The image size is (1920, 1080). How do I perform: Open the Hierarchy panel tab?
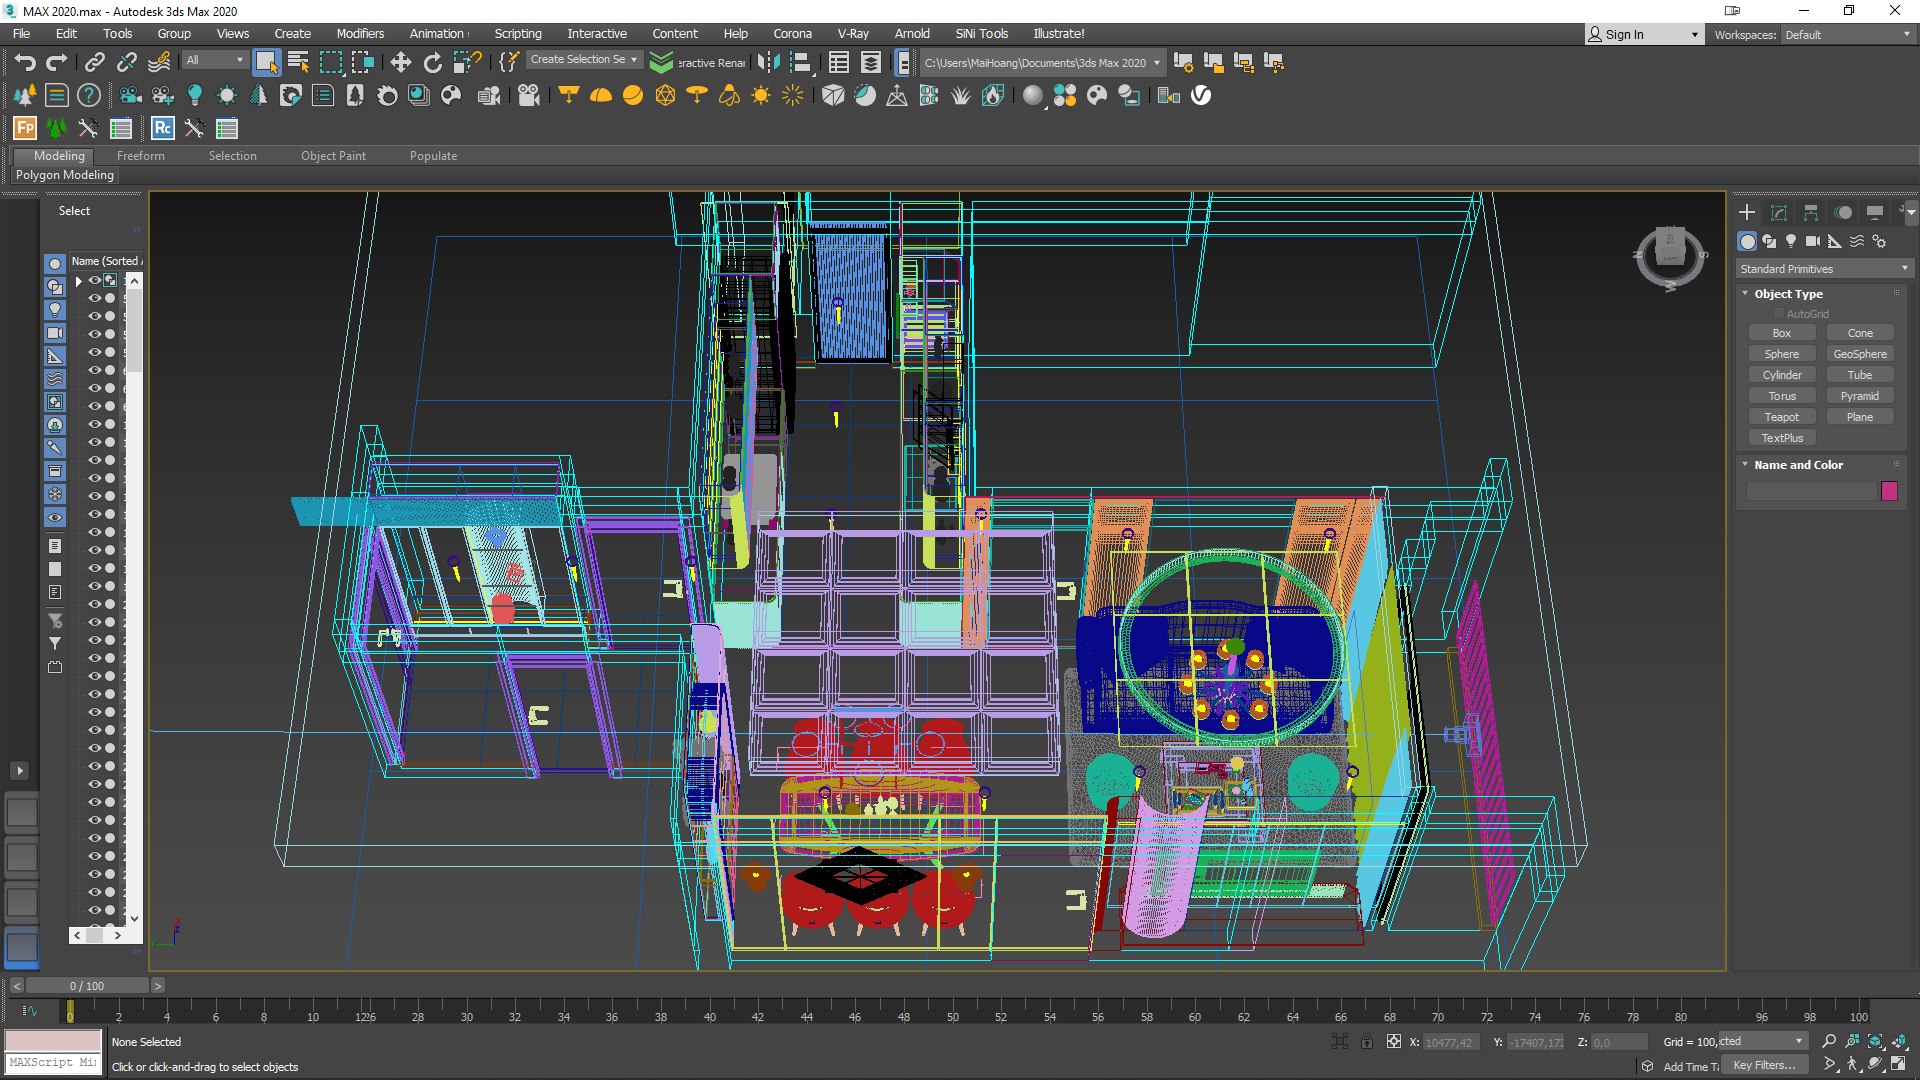[1810, 213]
